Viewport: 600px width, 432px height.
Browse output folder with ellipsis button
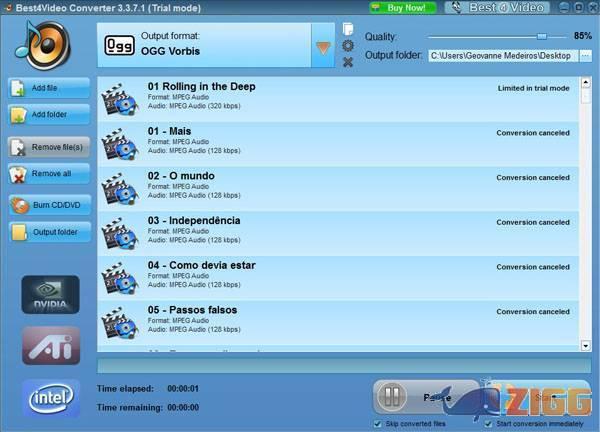pos(585,56)
